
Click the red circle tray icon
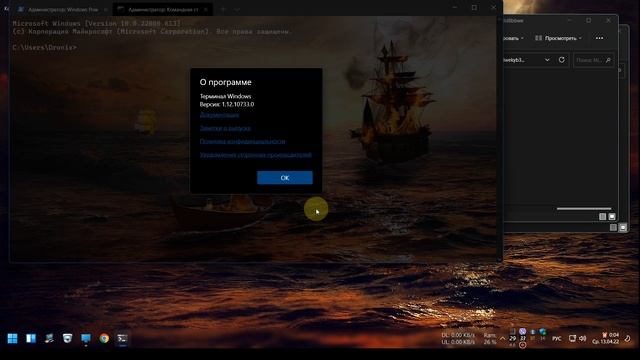[x=522, y=345]
